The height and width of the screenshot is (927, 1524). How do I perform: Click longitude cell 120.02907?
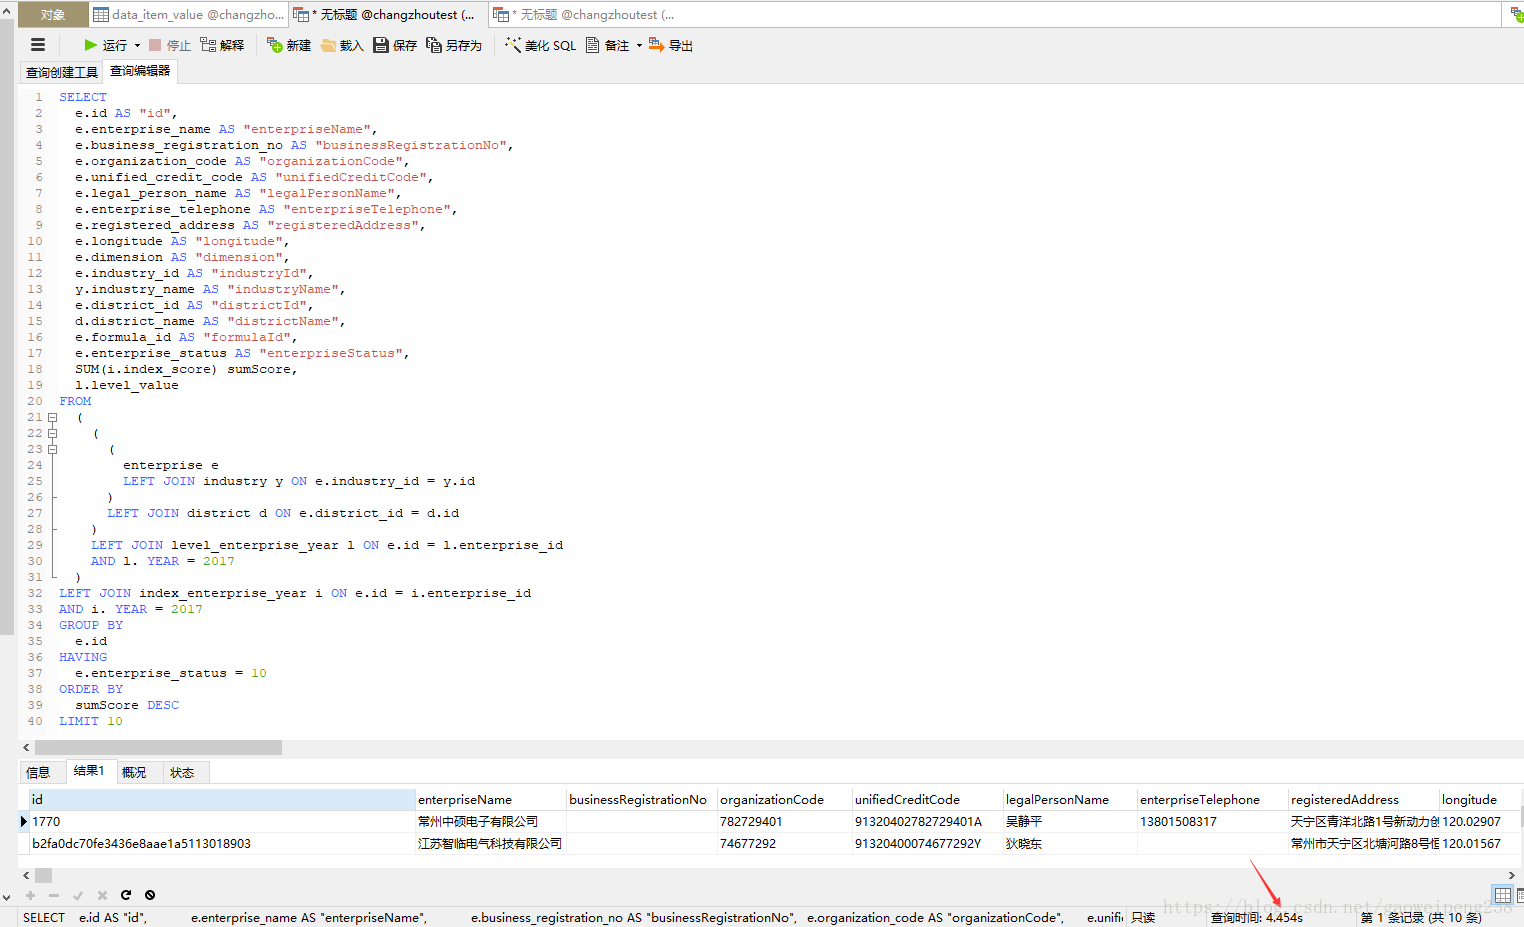[1480, 821]
